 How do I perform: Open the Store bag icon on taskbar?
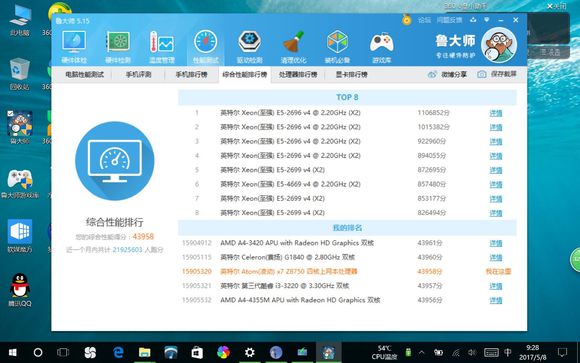tap(197, 352)
